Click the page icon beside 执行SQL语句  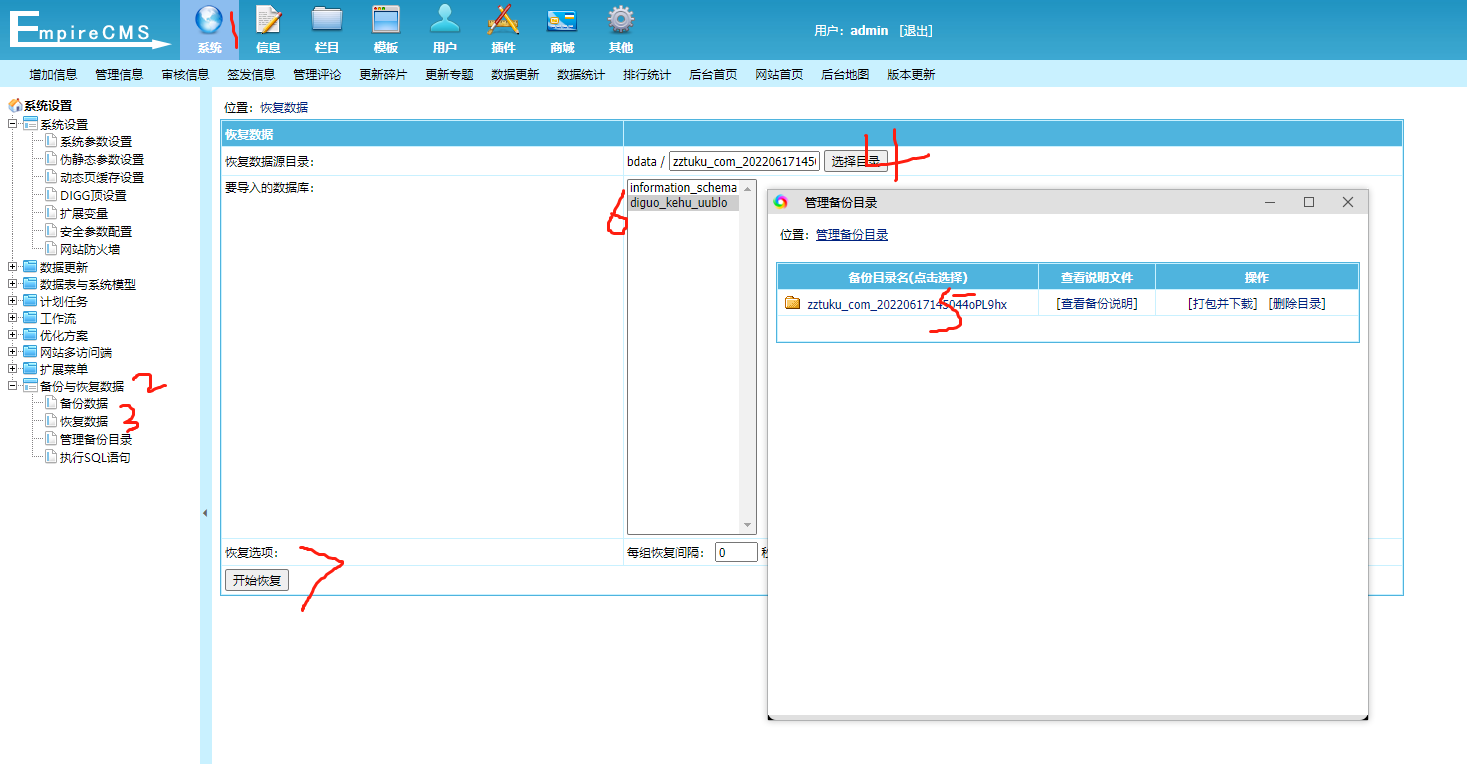pos(51,457)
